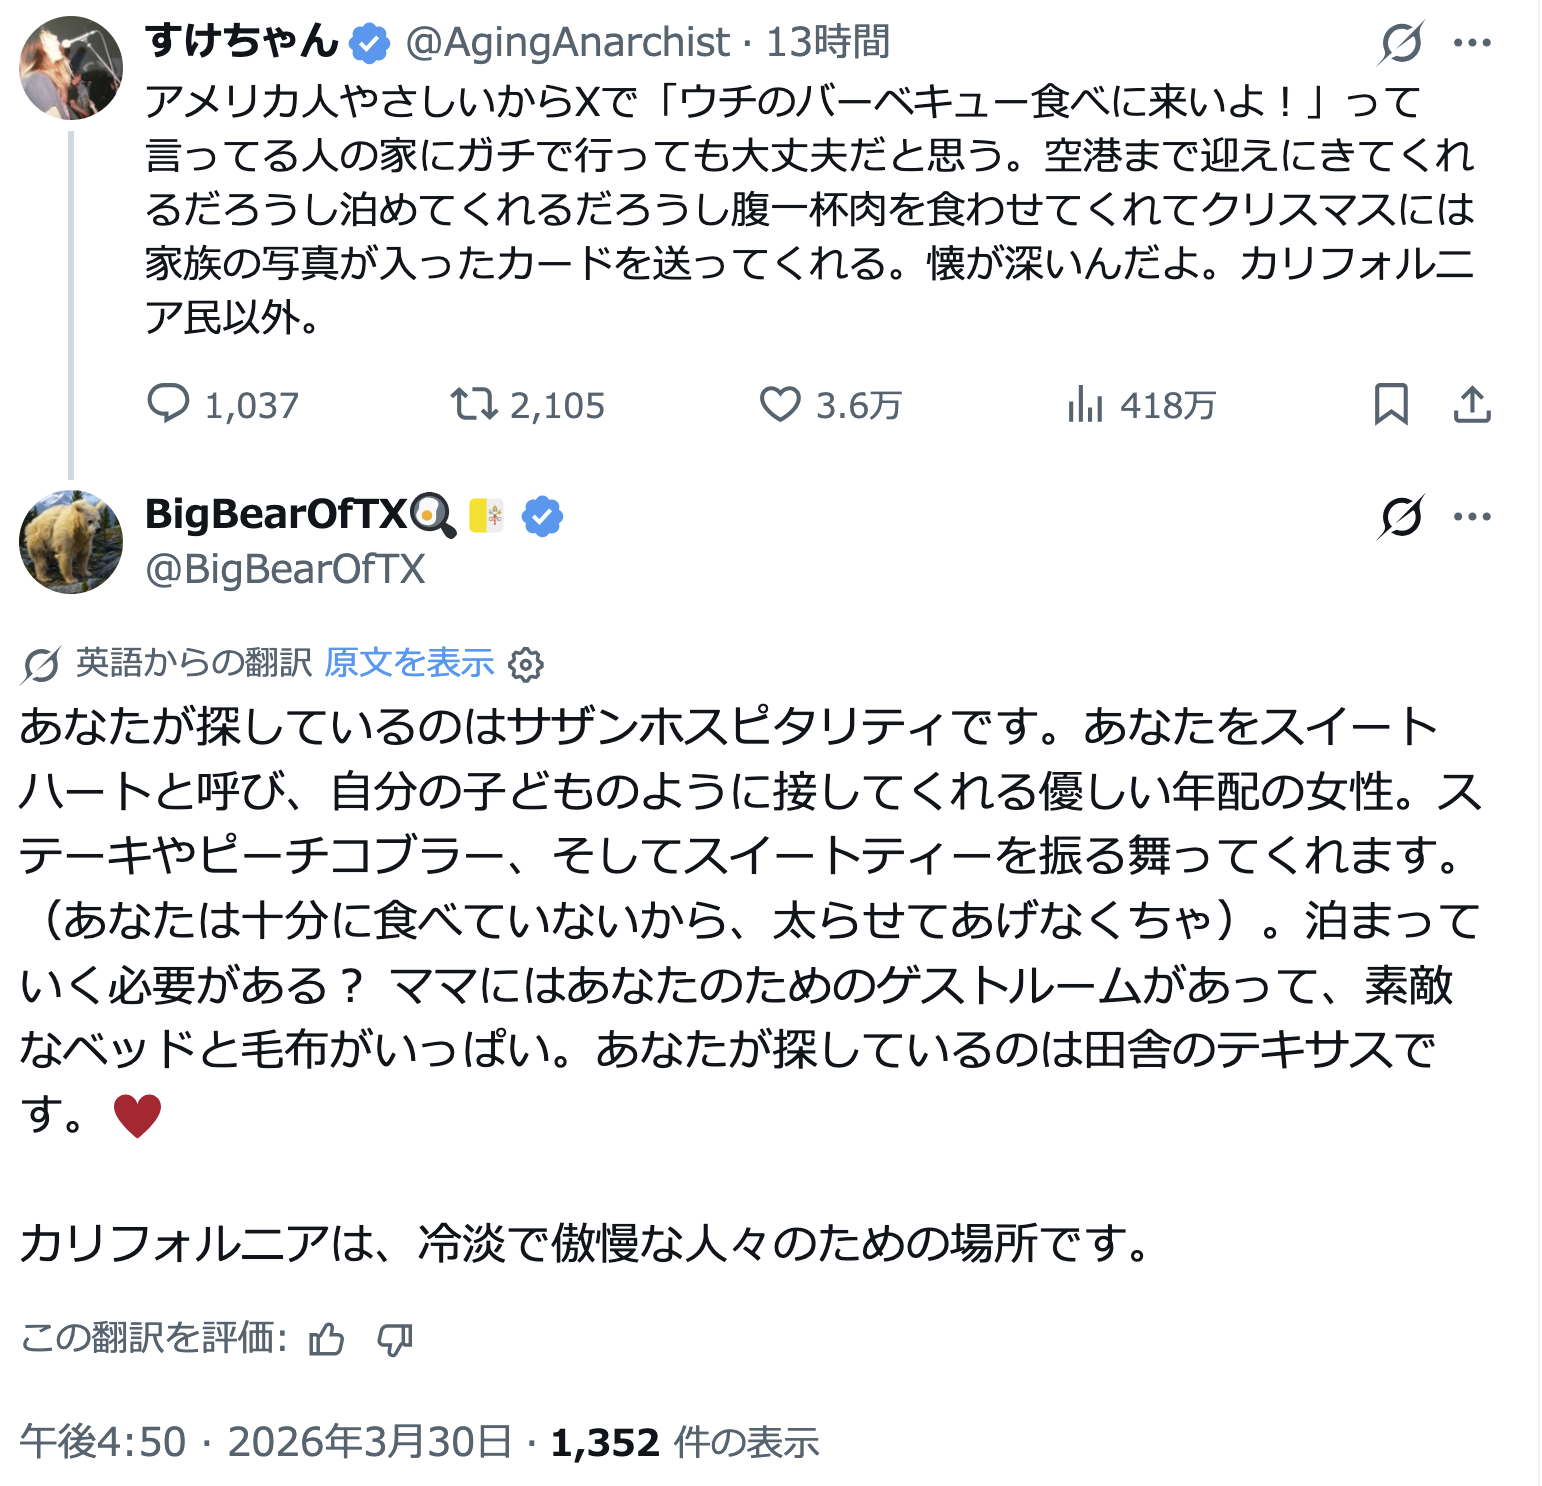
Task: Share the top tweet
Action: (x=1472, y=404)
